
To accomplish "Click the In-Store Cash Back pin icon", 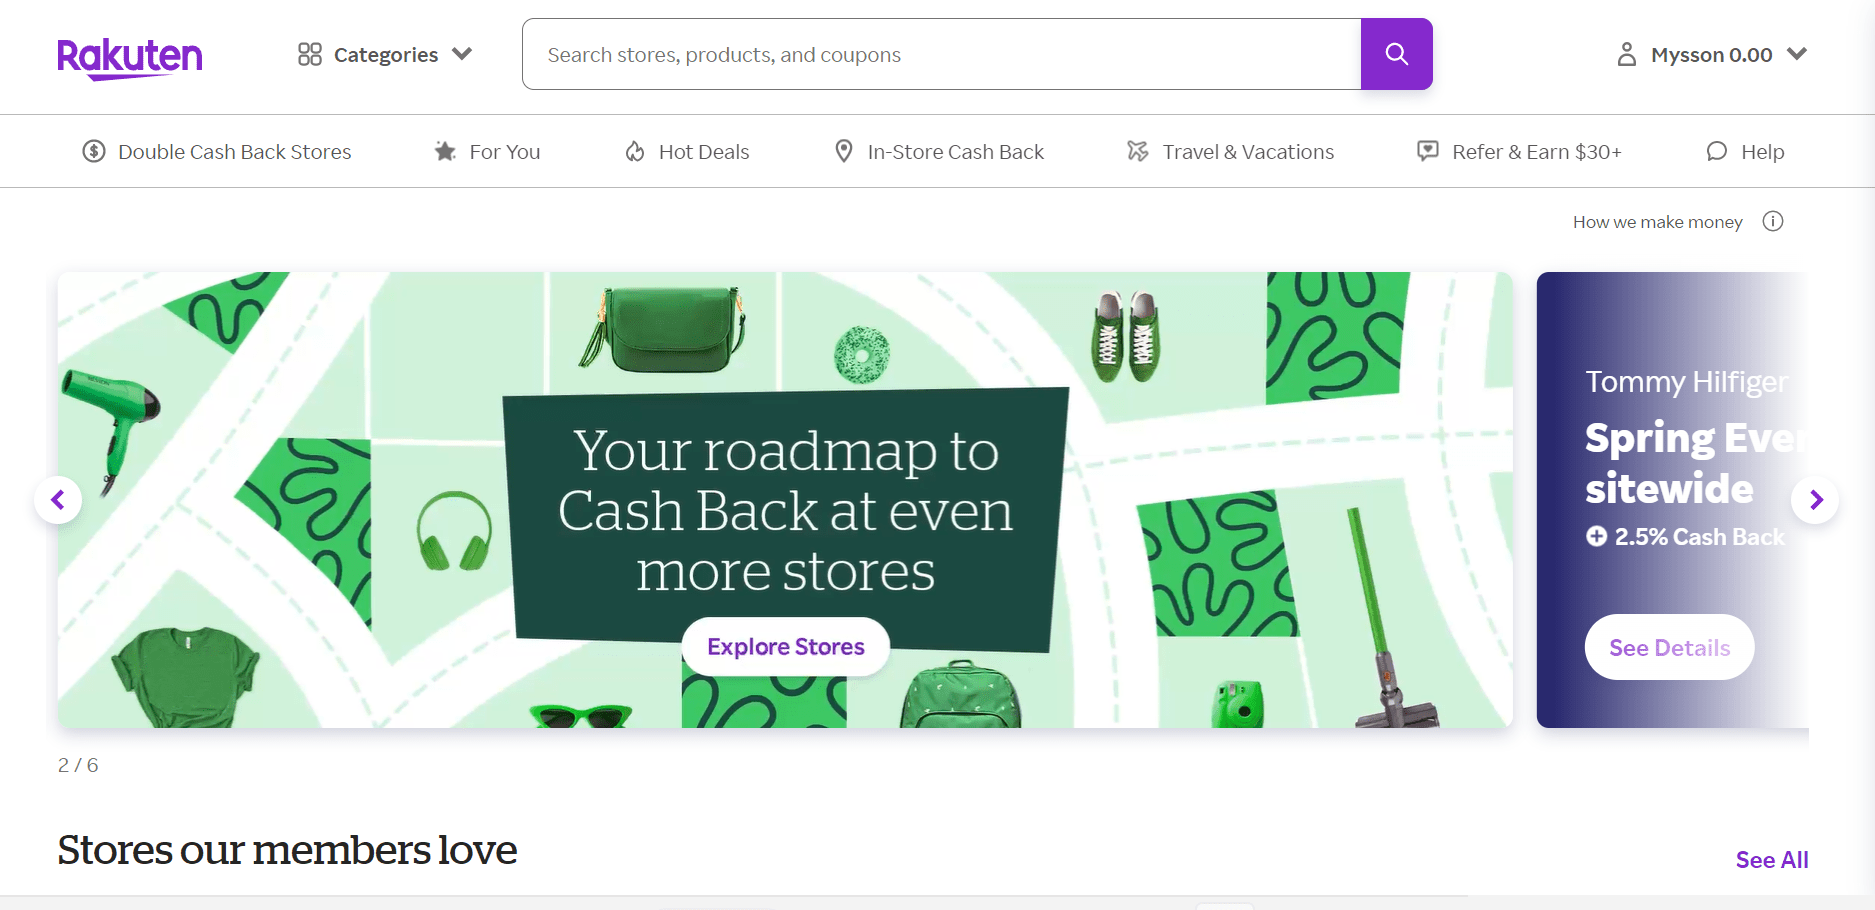I will tap(844, 151).
